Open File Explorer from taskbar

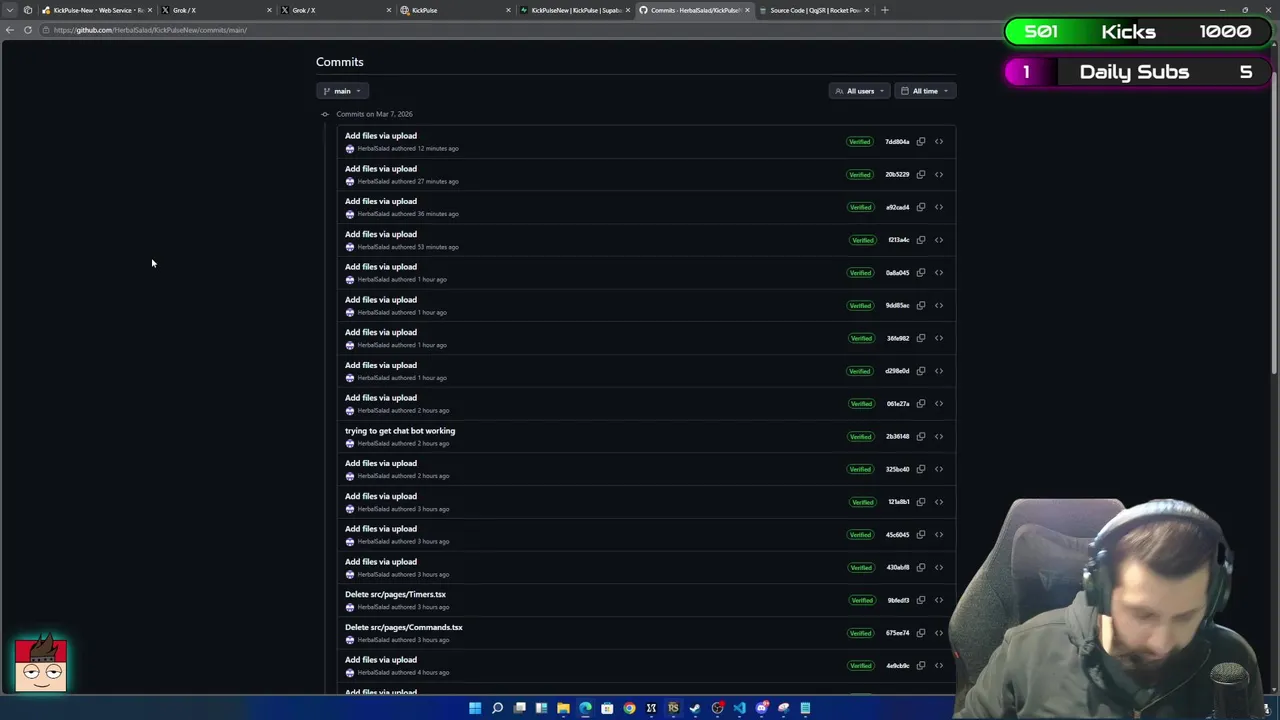563,708
